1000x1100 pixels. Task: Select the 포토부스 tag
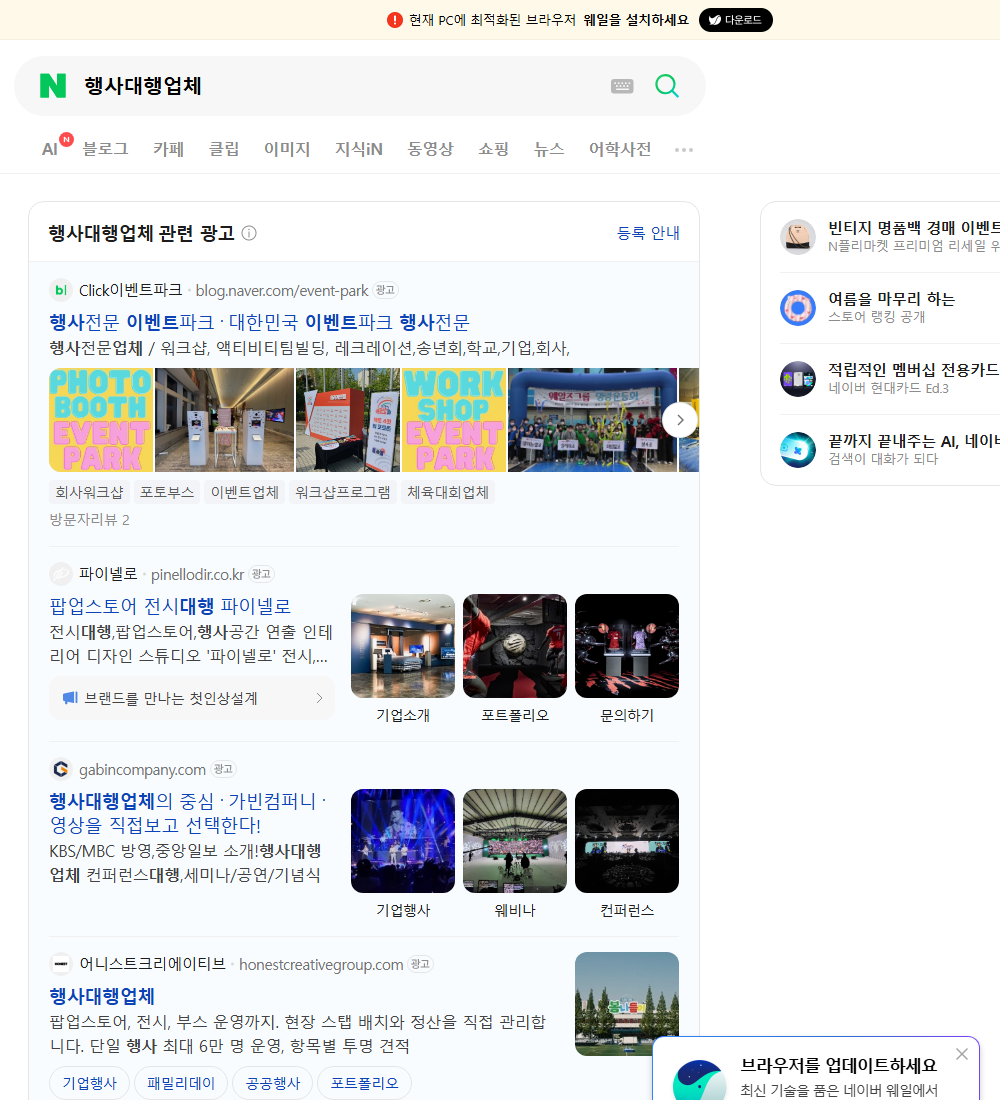pyautogui.click(x=167, y=492)
